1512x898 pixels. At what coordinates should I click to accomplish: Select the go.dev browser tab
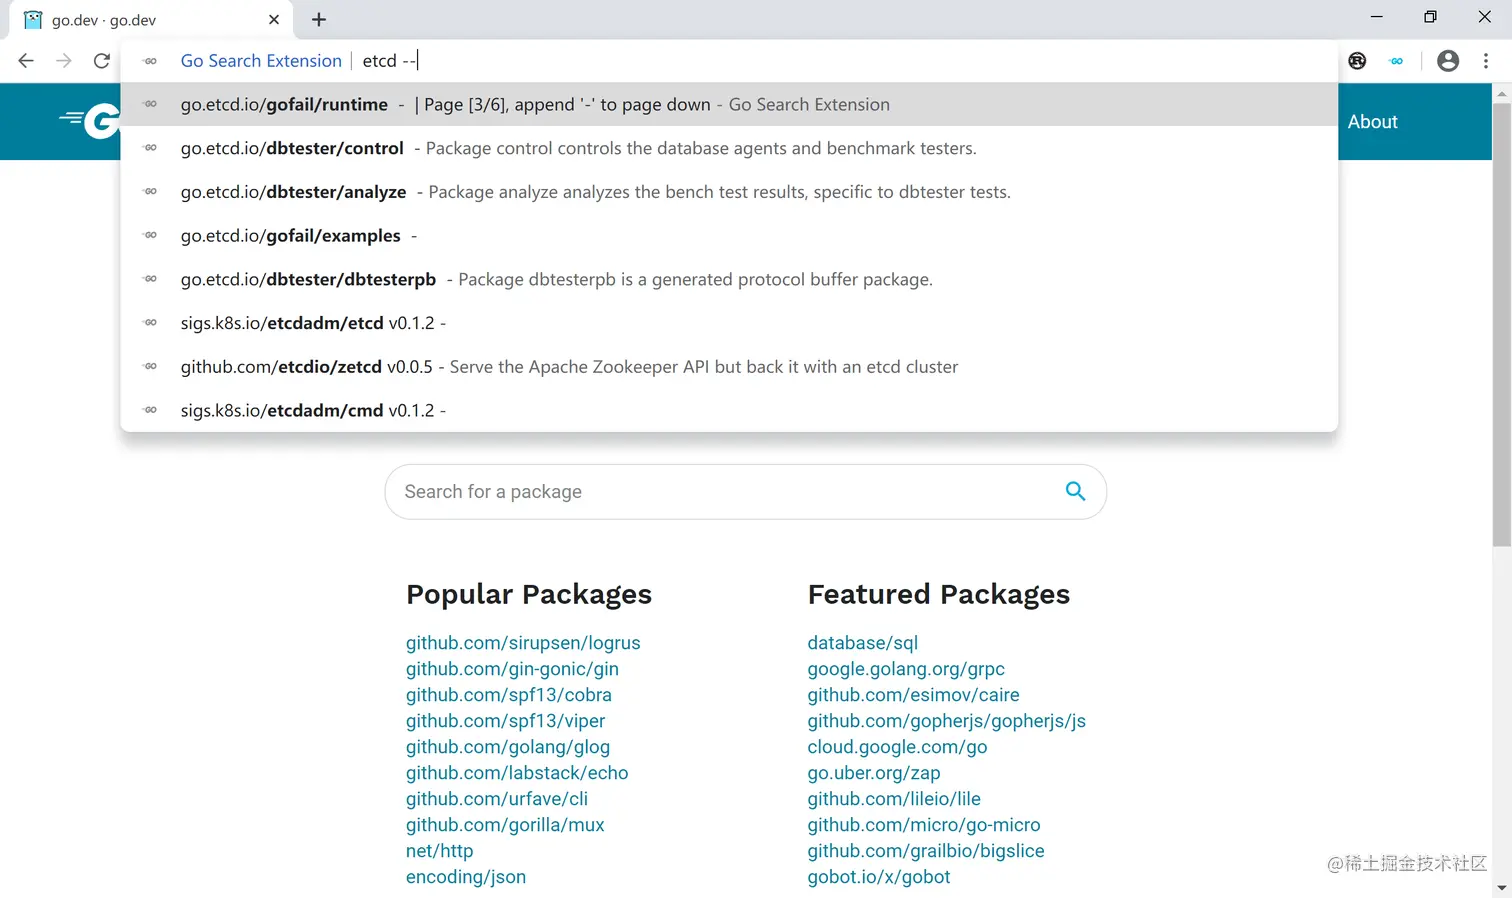tap(152, 20)
